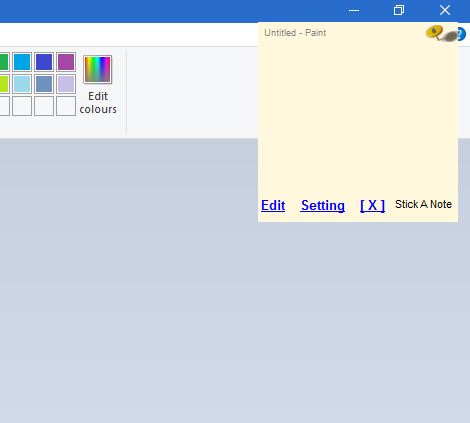The width and height of the screenshot is (470, 423).
Task: Pick the lime colour swatch
Action: click(4, 84)
